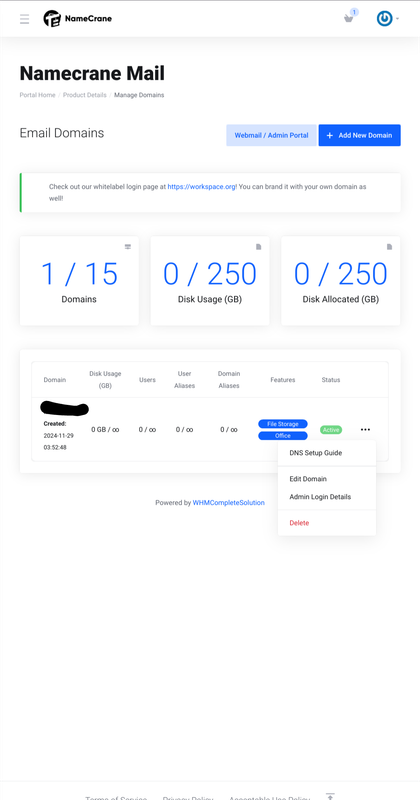This screenshot has height=800, width=420.
Task: Open the three-dot domain actions menu
Action: 365,430
